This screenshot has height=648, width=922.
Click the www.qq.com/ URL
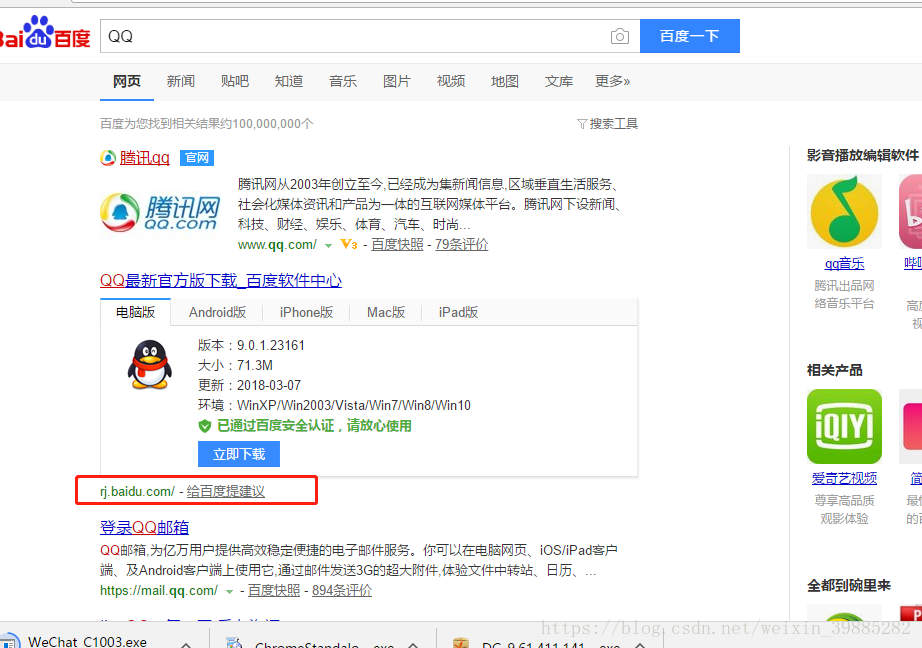277,245
